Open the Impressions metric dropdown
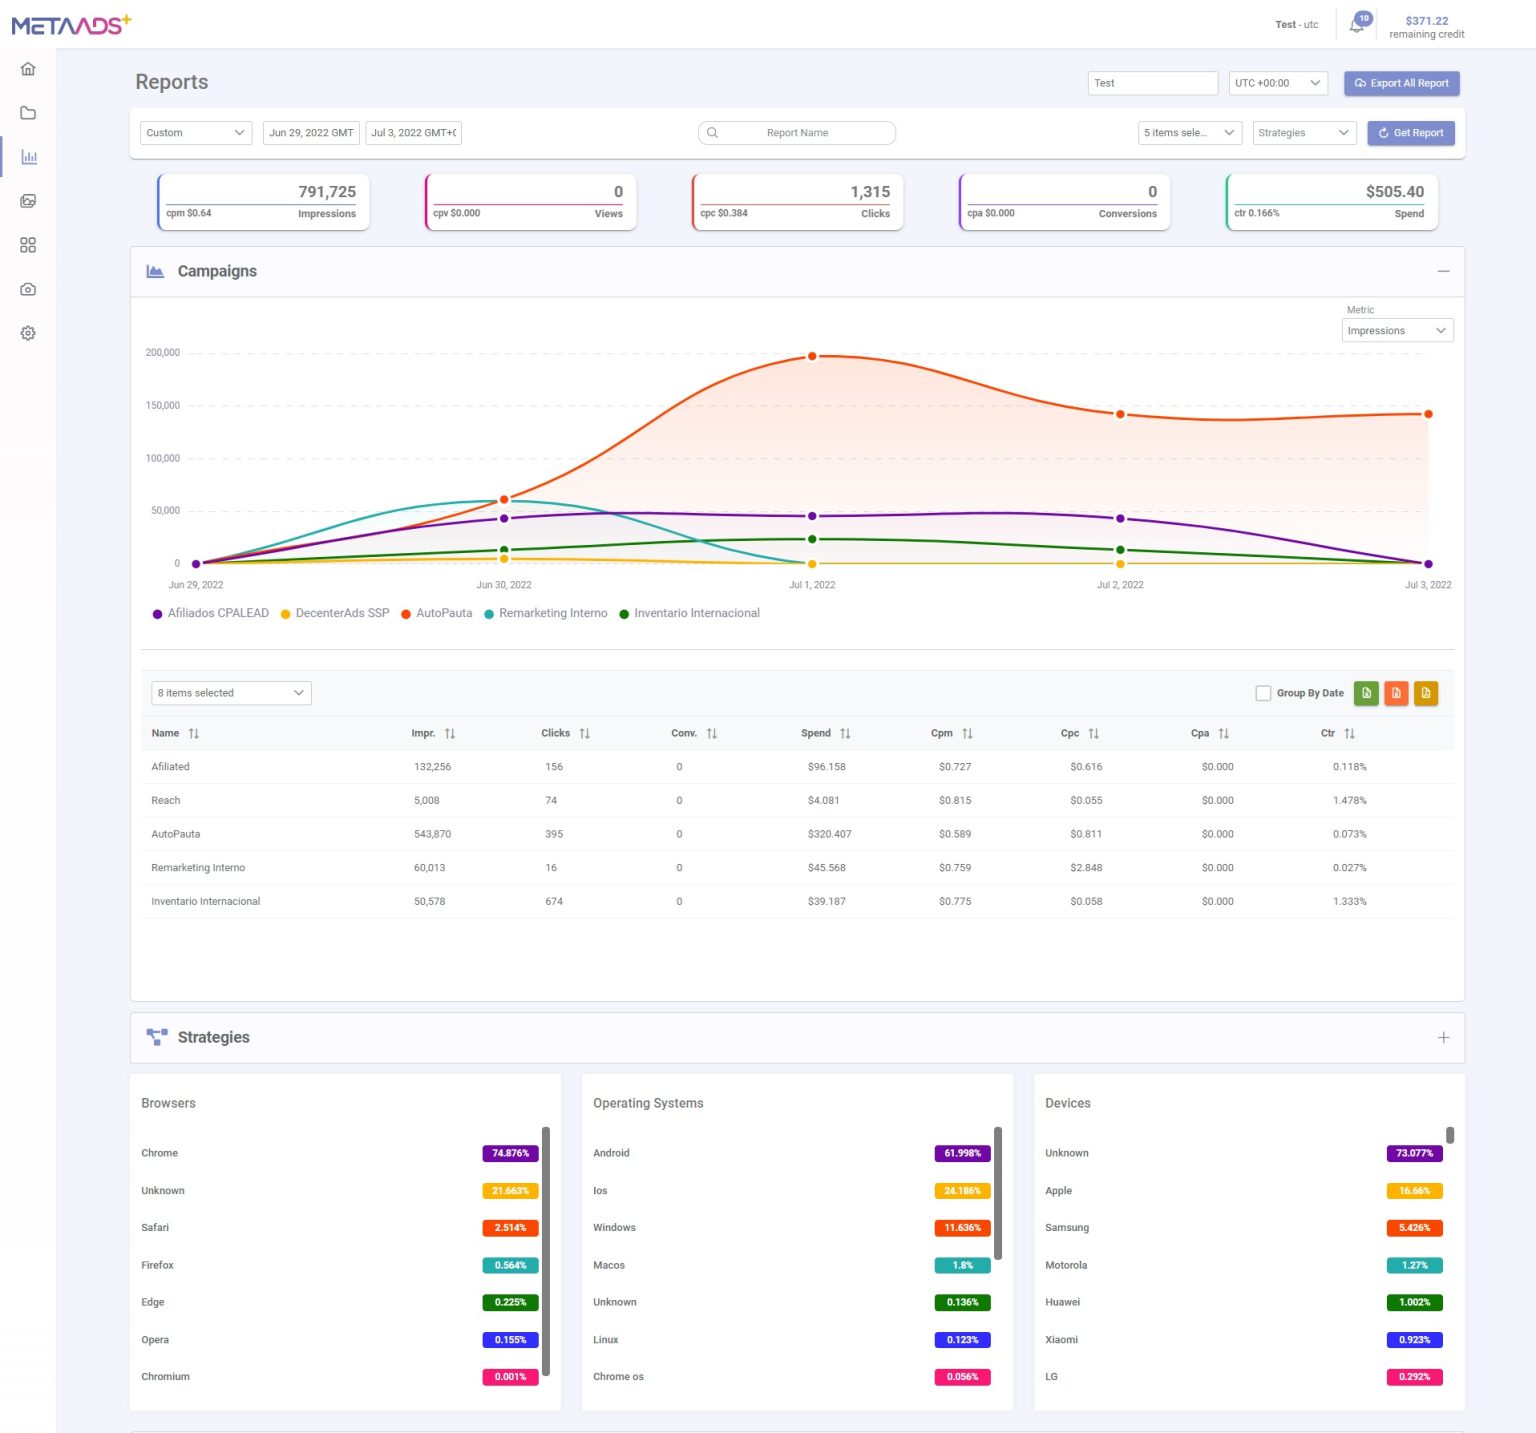1536x1433 pixels. coord(1397,331)
